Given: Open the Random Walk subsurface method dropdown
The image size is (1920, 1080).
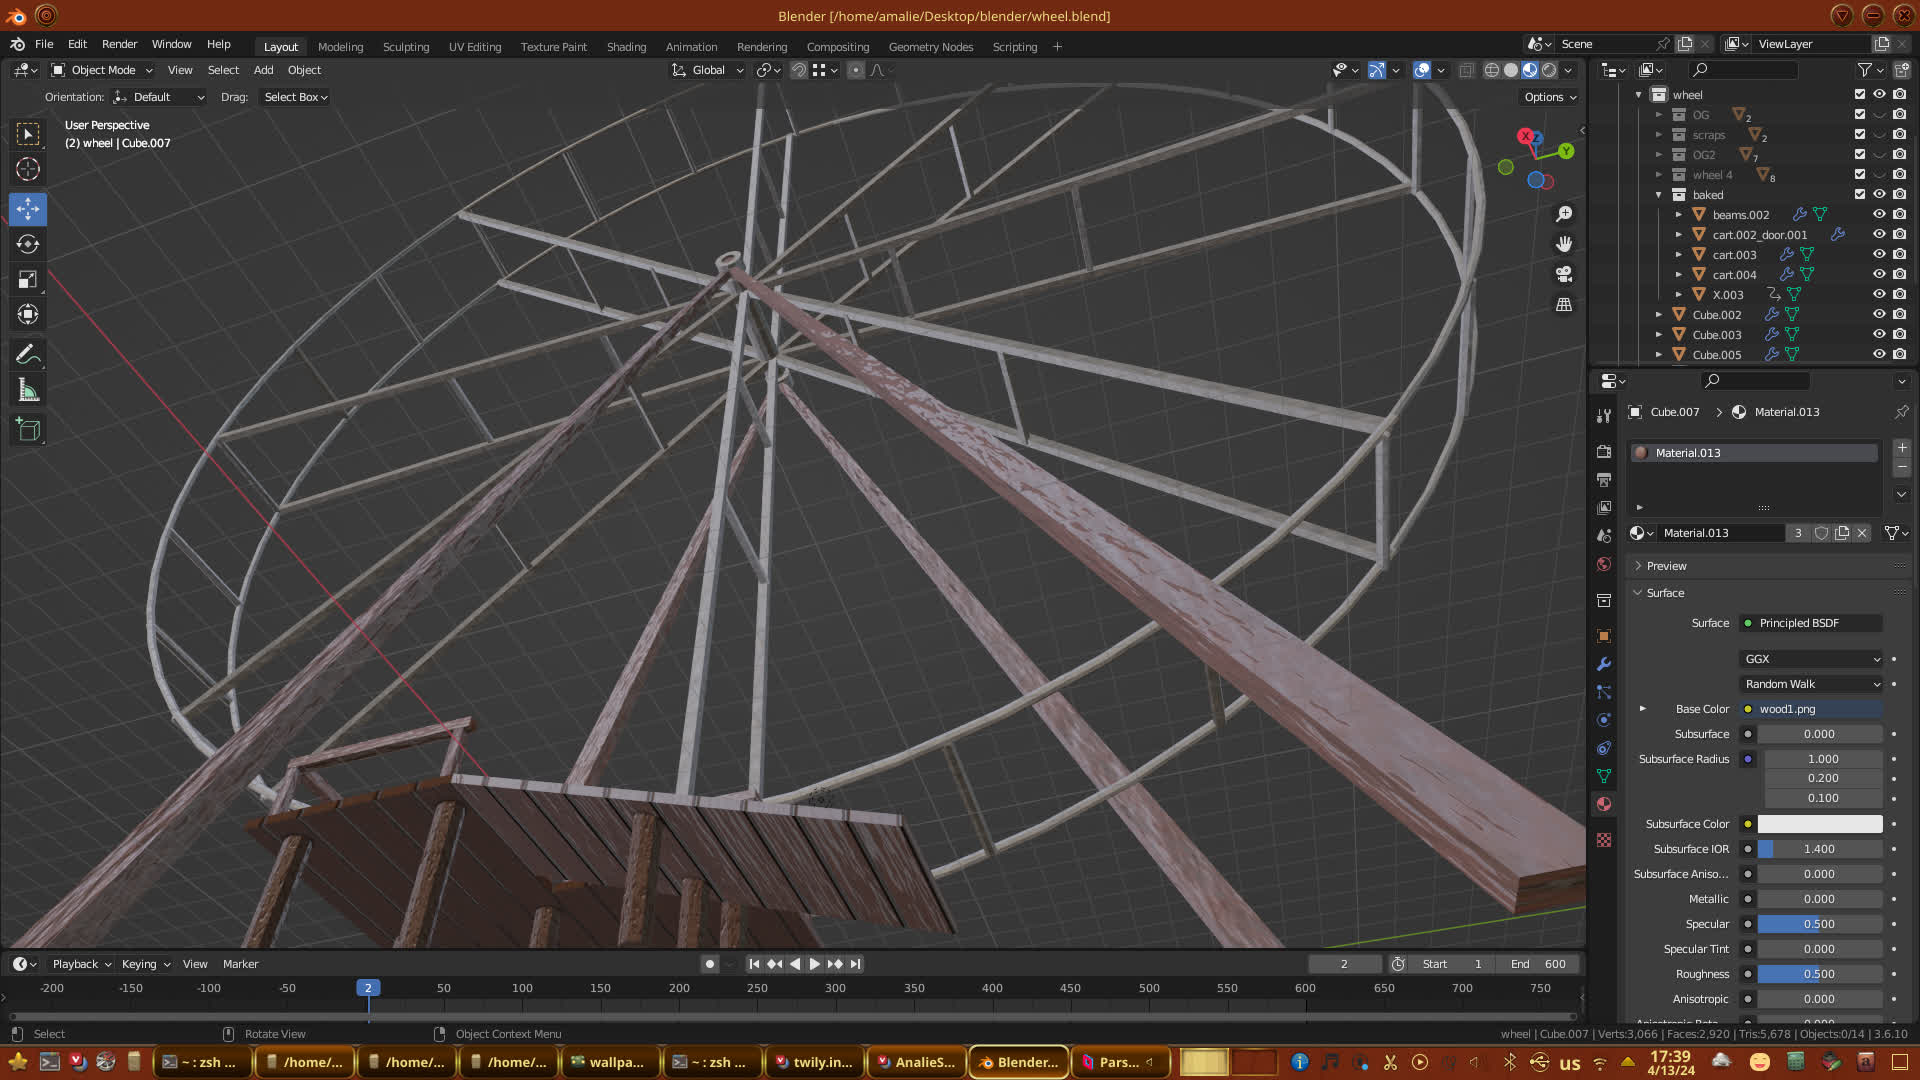Looking at the screenshot, I should (x=1811, y=684).
